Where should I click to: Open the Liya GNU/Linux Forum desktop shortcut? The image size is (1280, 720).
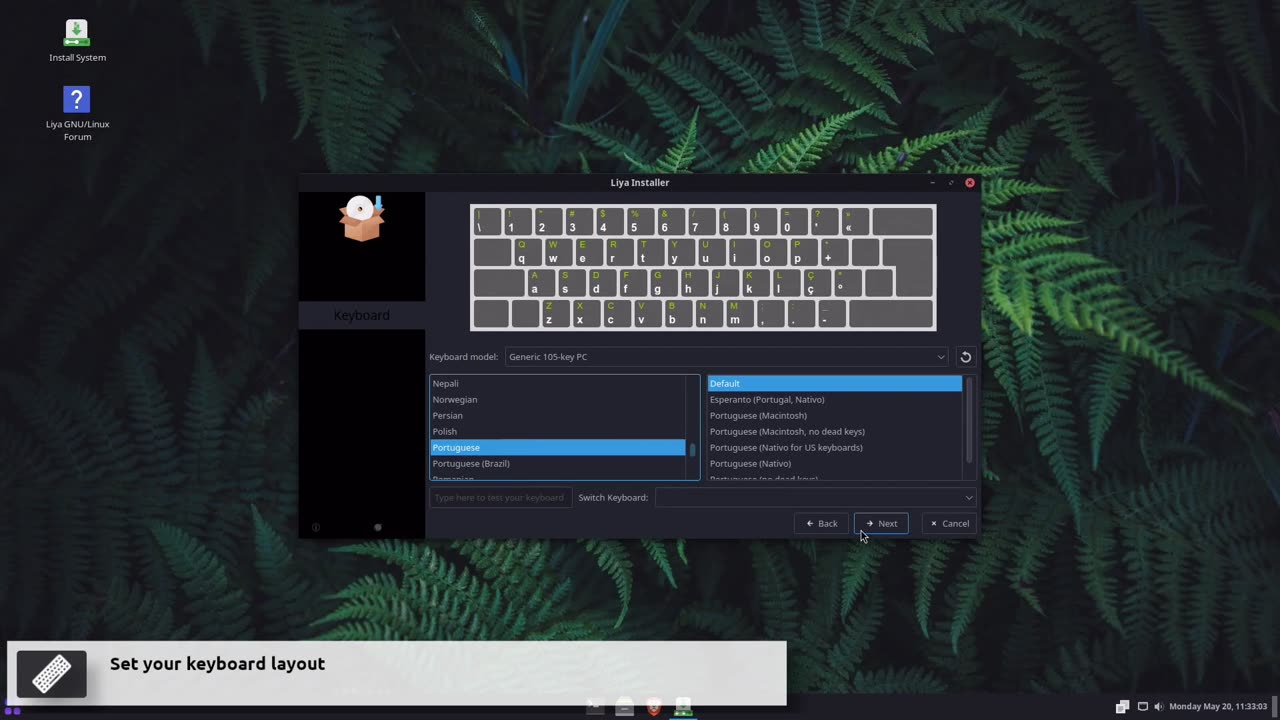pyautogui.click(x=77, y=113)
